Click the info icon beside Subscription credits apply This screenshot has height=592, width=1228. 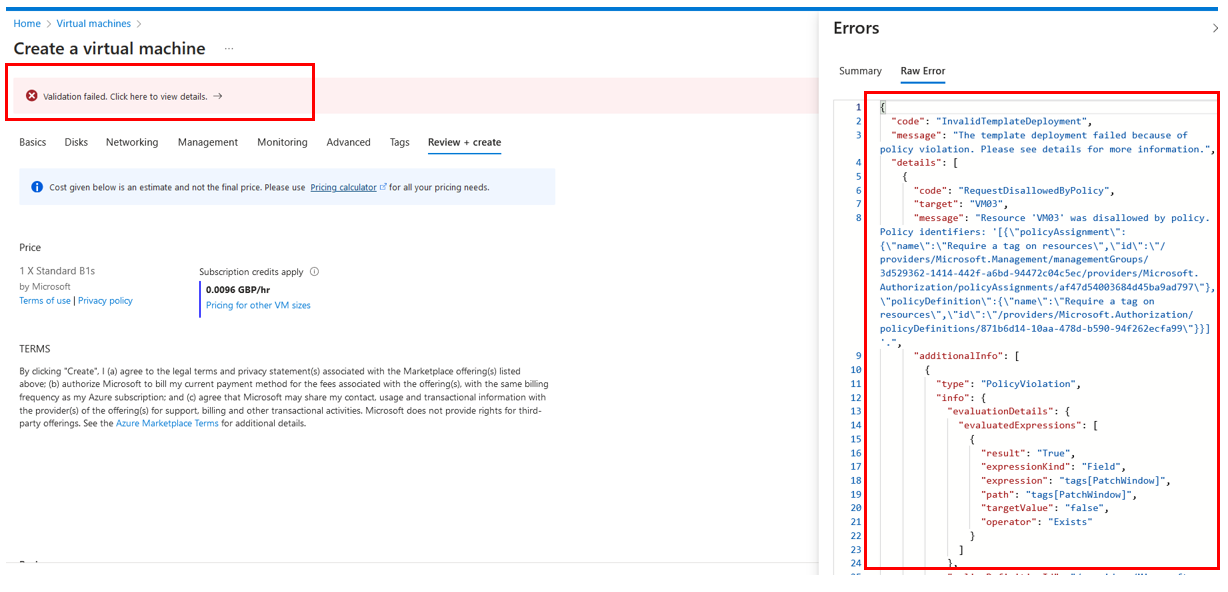point(314,271)
